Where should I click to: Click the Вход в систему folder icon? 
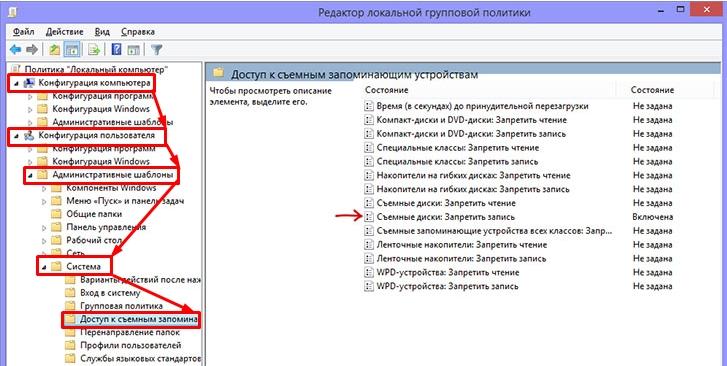70,293
